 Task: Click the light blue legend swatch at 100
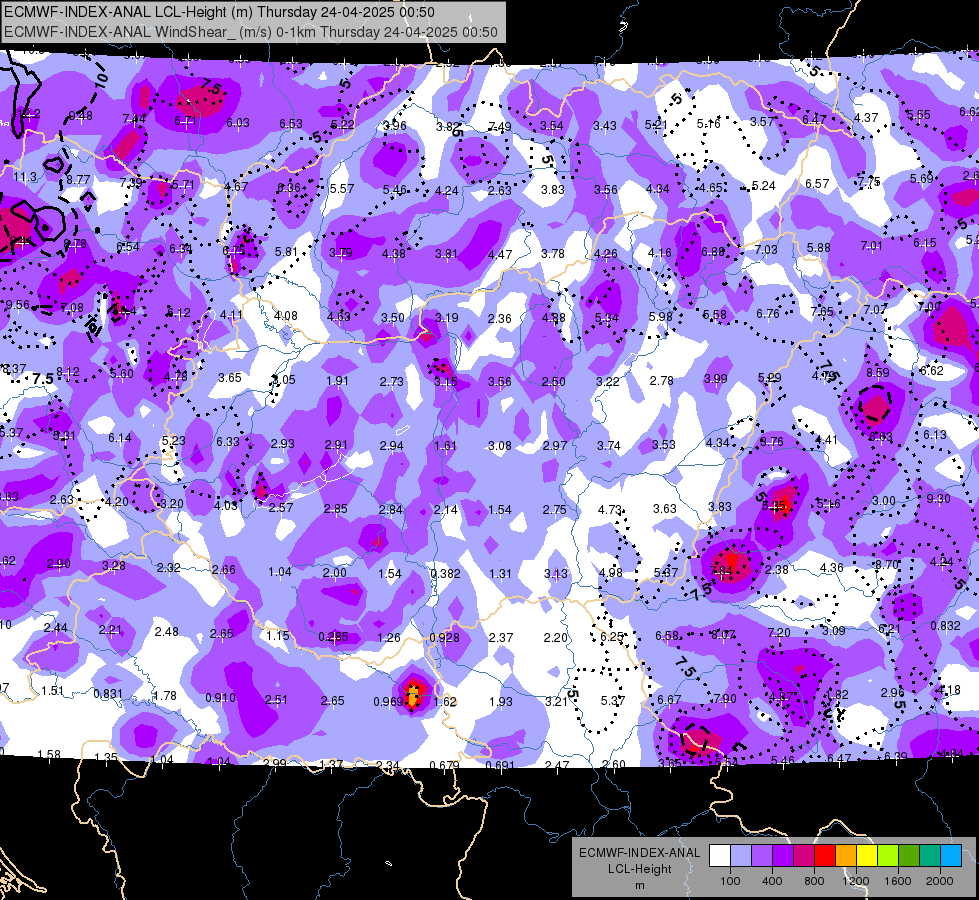pos(741,856)
